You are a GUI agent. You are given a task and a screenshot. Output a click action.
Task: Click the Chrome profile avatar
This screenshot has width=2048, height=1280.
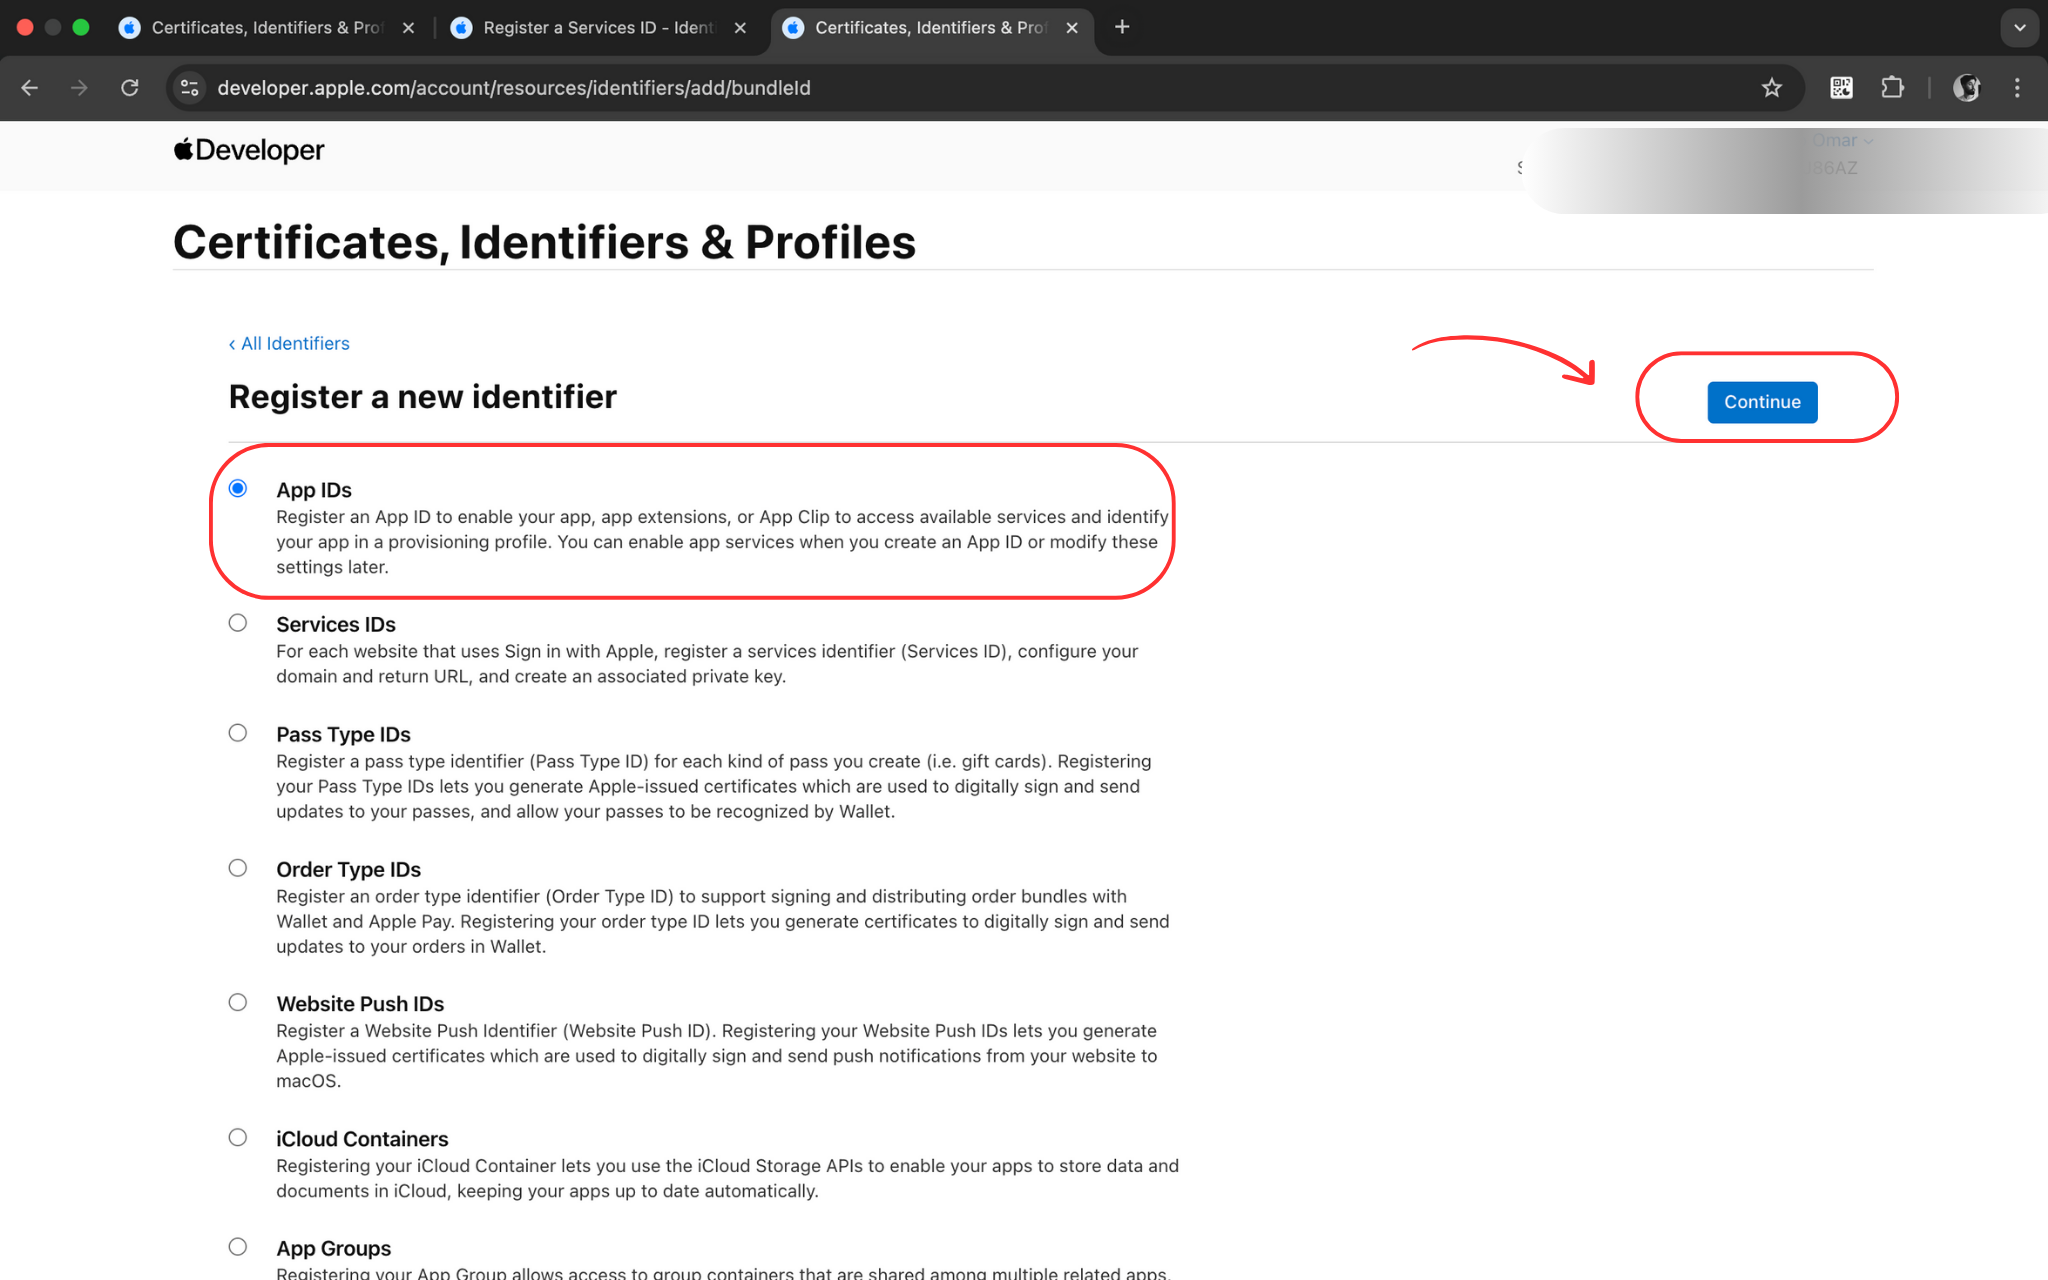1966,88
